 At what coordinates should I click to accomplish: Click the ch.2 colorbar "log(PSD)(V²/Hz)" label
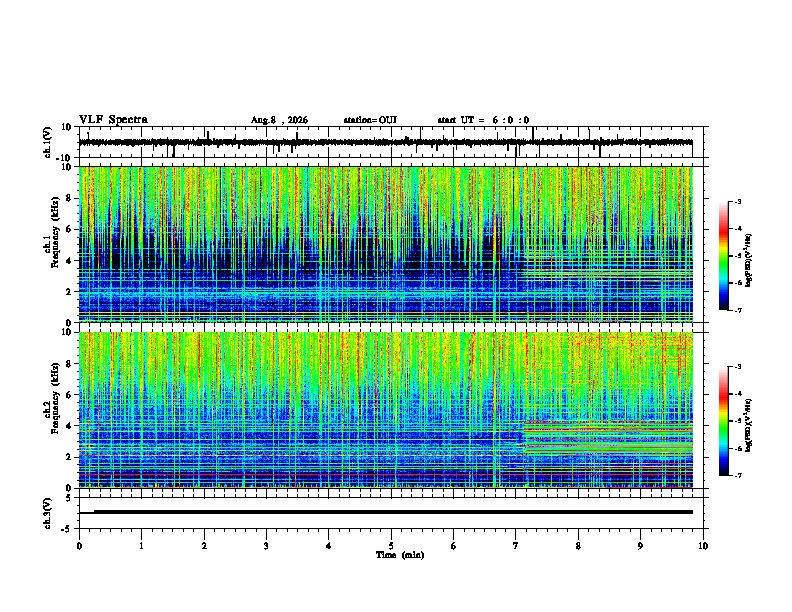tap(749, 425)
